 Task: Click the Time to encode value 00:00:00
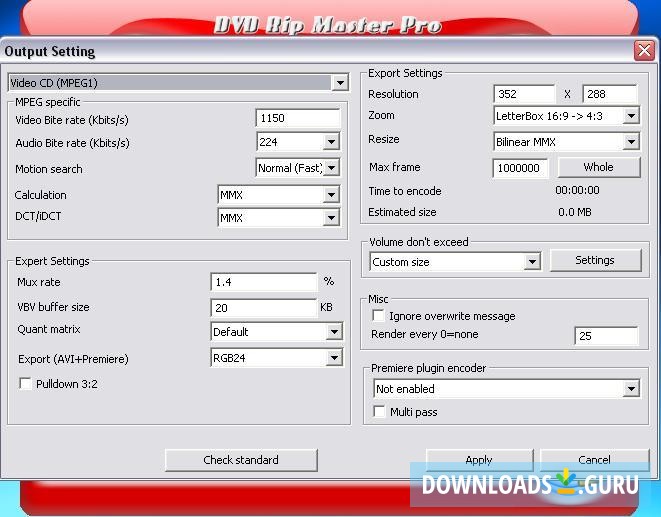click(x=577, y=190)
